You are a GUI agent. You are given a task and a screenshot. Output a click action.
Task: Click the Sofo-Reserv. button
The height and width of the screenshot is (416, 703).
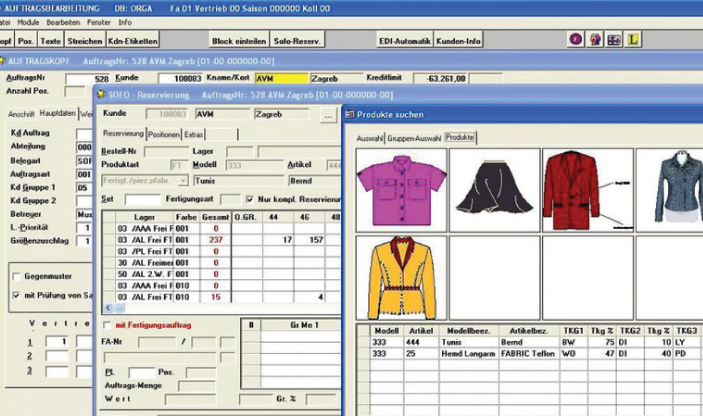tap(297, 41)
